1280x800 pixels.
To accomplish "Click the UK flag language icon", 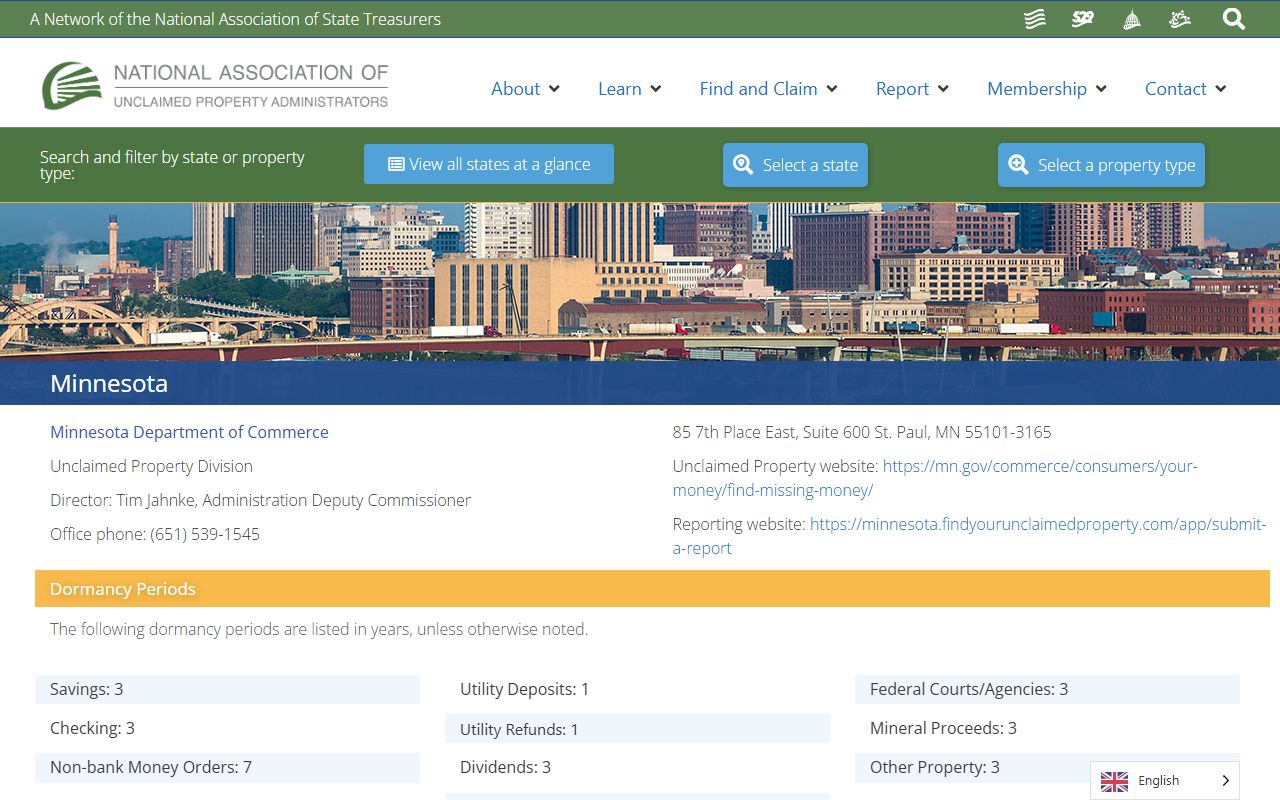I will [1114, 781].
